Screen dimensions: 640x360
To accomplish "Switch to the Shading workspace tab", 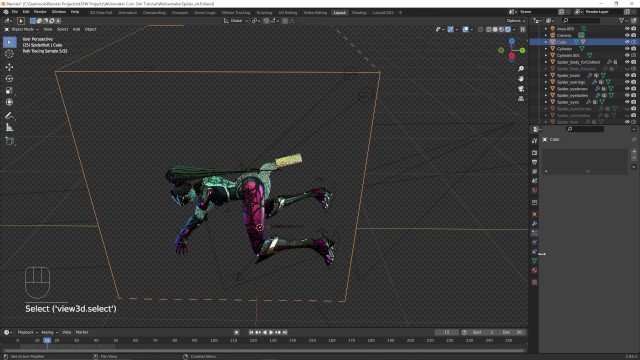I will pyautogui.click(x=359, y=13).
